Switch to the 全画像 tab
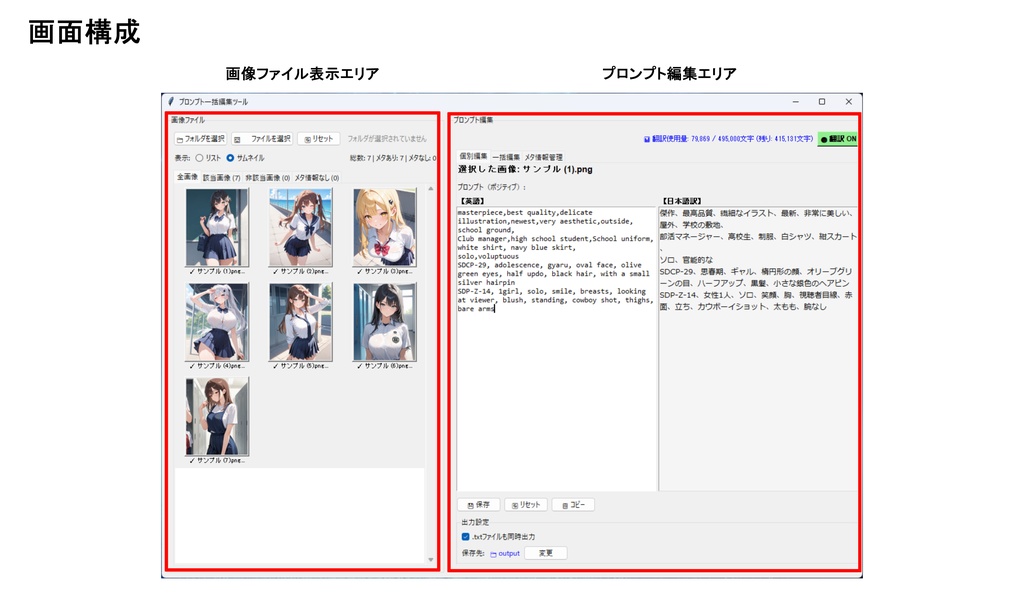 (187, 177)
